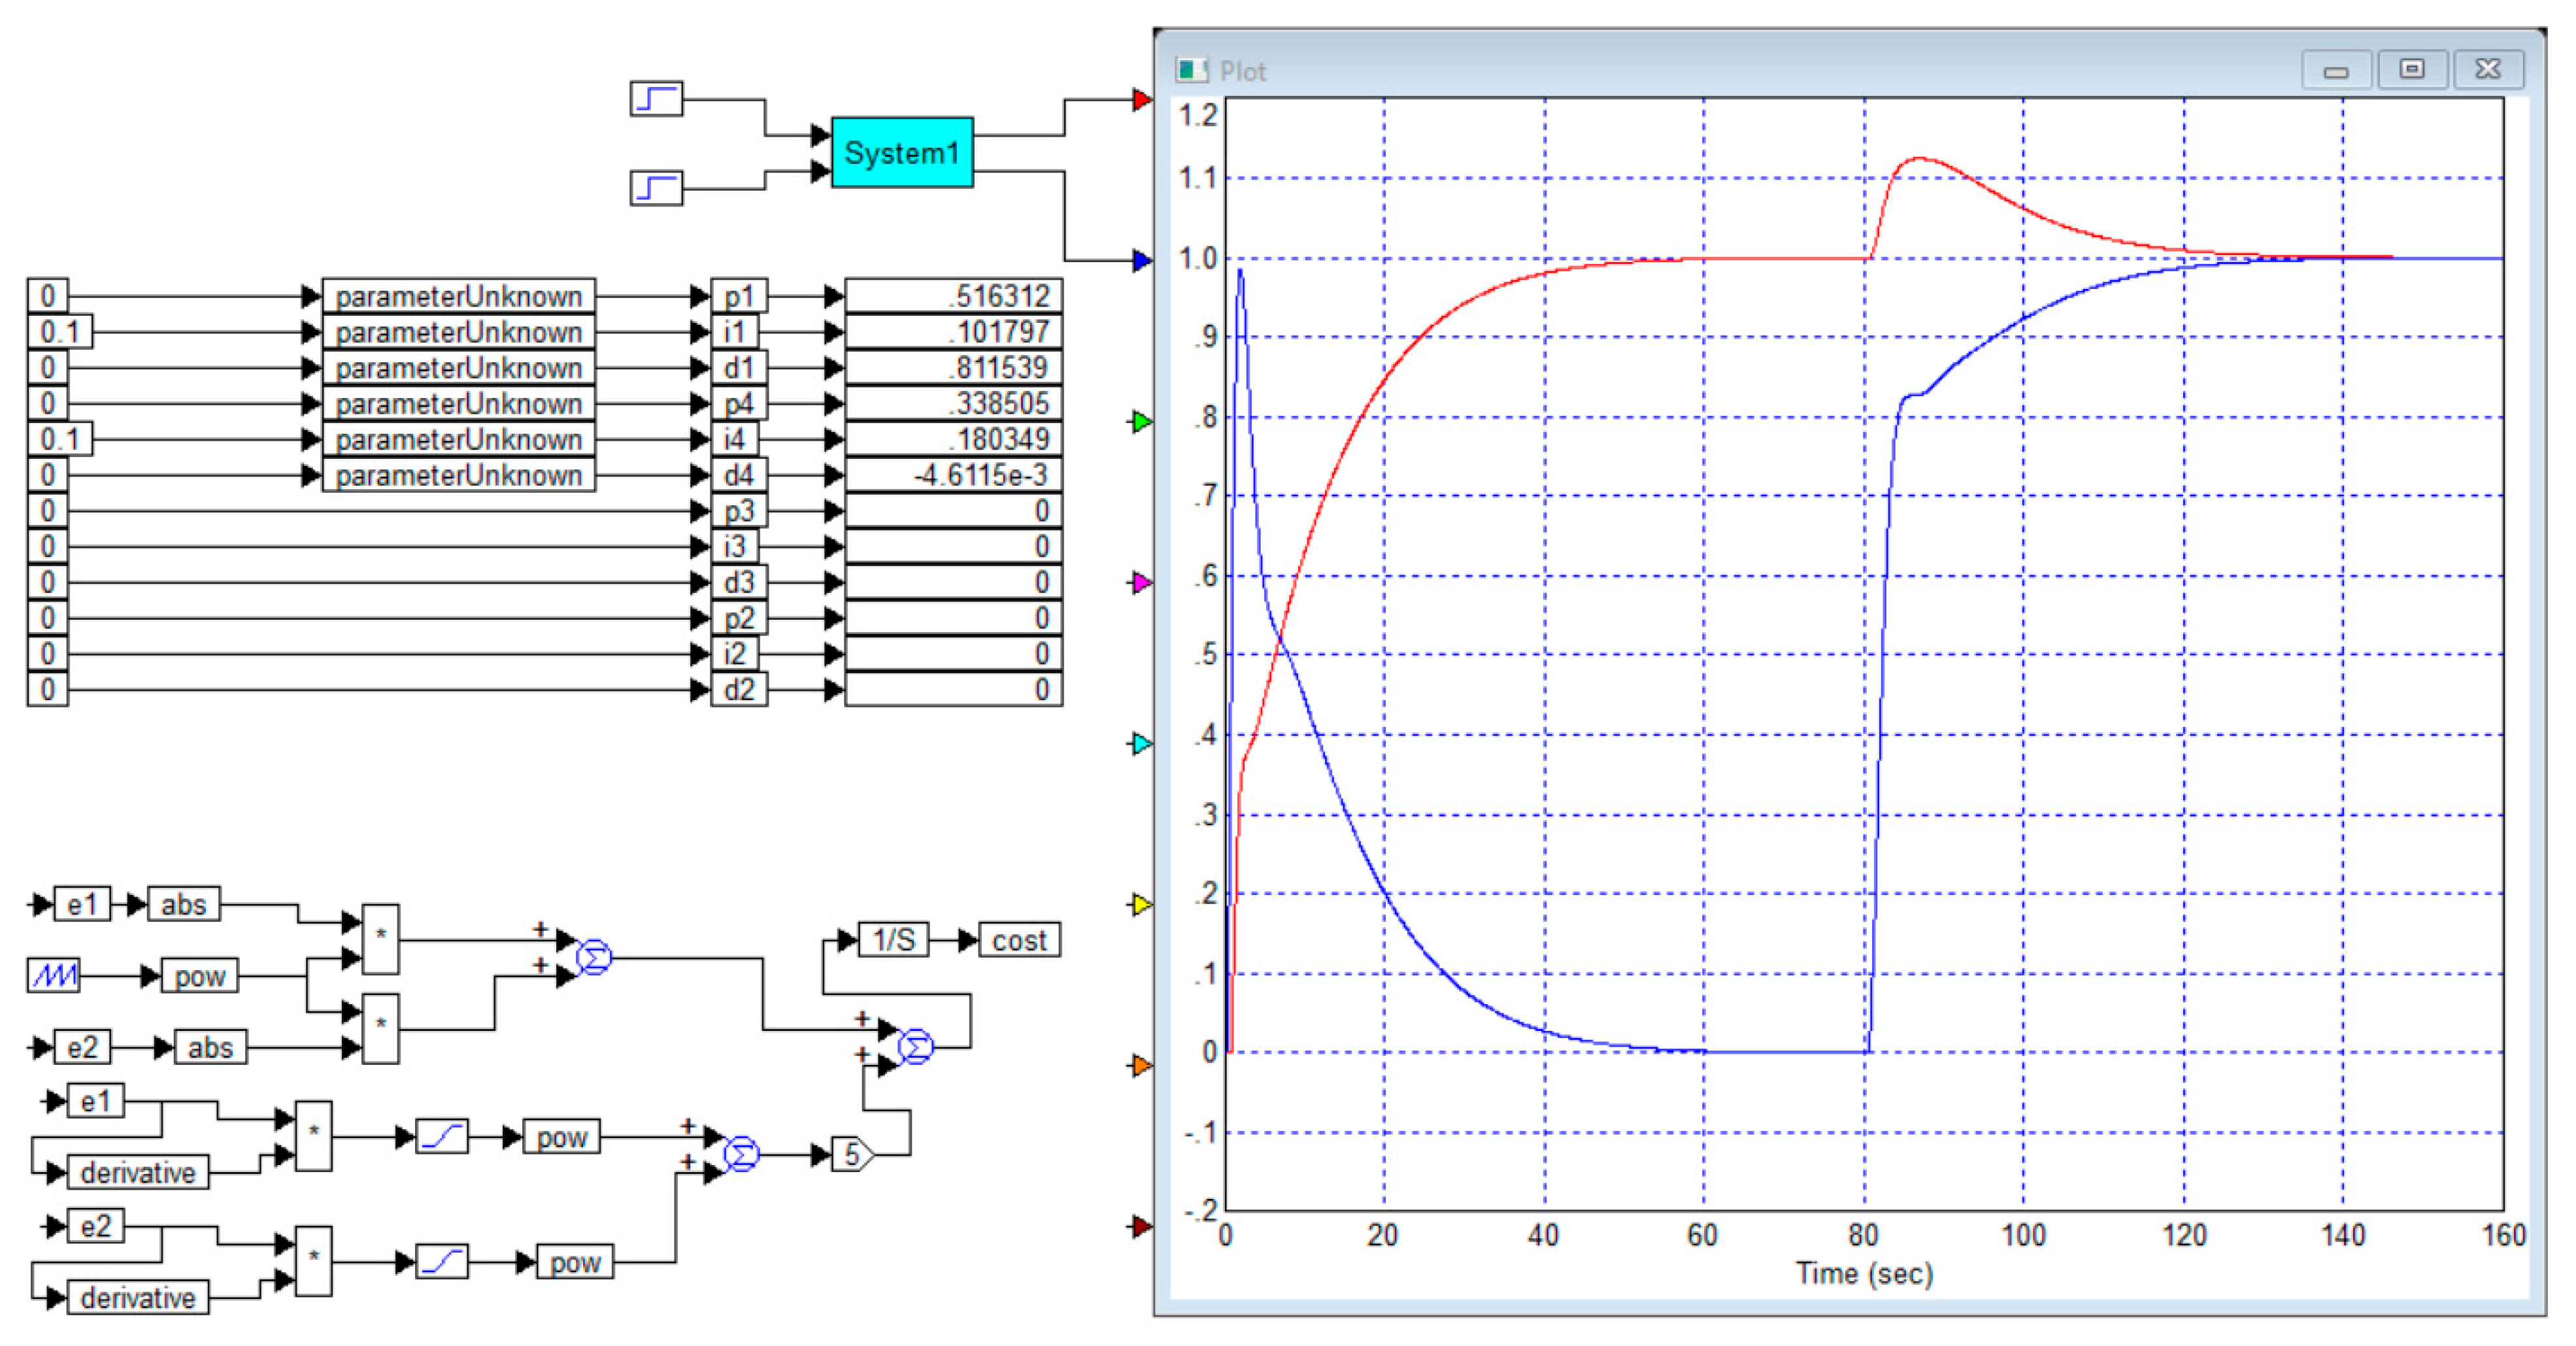This screenshot has height=1346, width=2576.
Task: Select the upper limiter saturation block
Action: click(442, 1137)
